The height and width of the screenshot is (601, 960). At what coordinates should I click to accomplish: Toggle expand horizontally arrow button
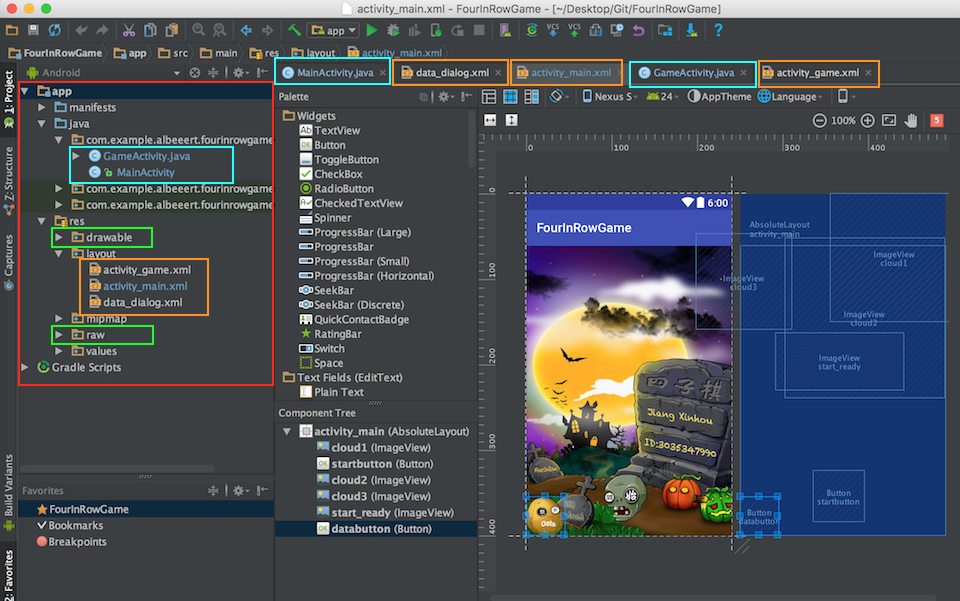click(490, 120)
